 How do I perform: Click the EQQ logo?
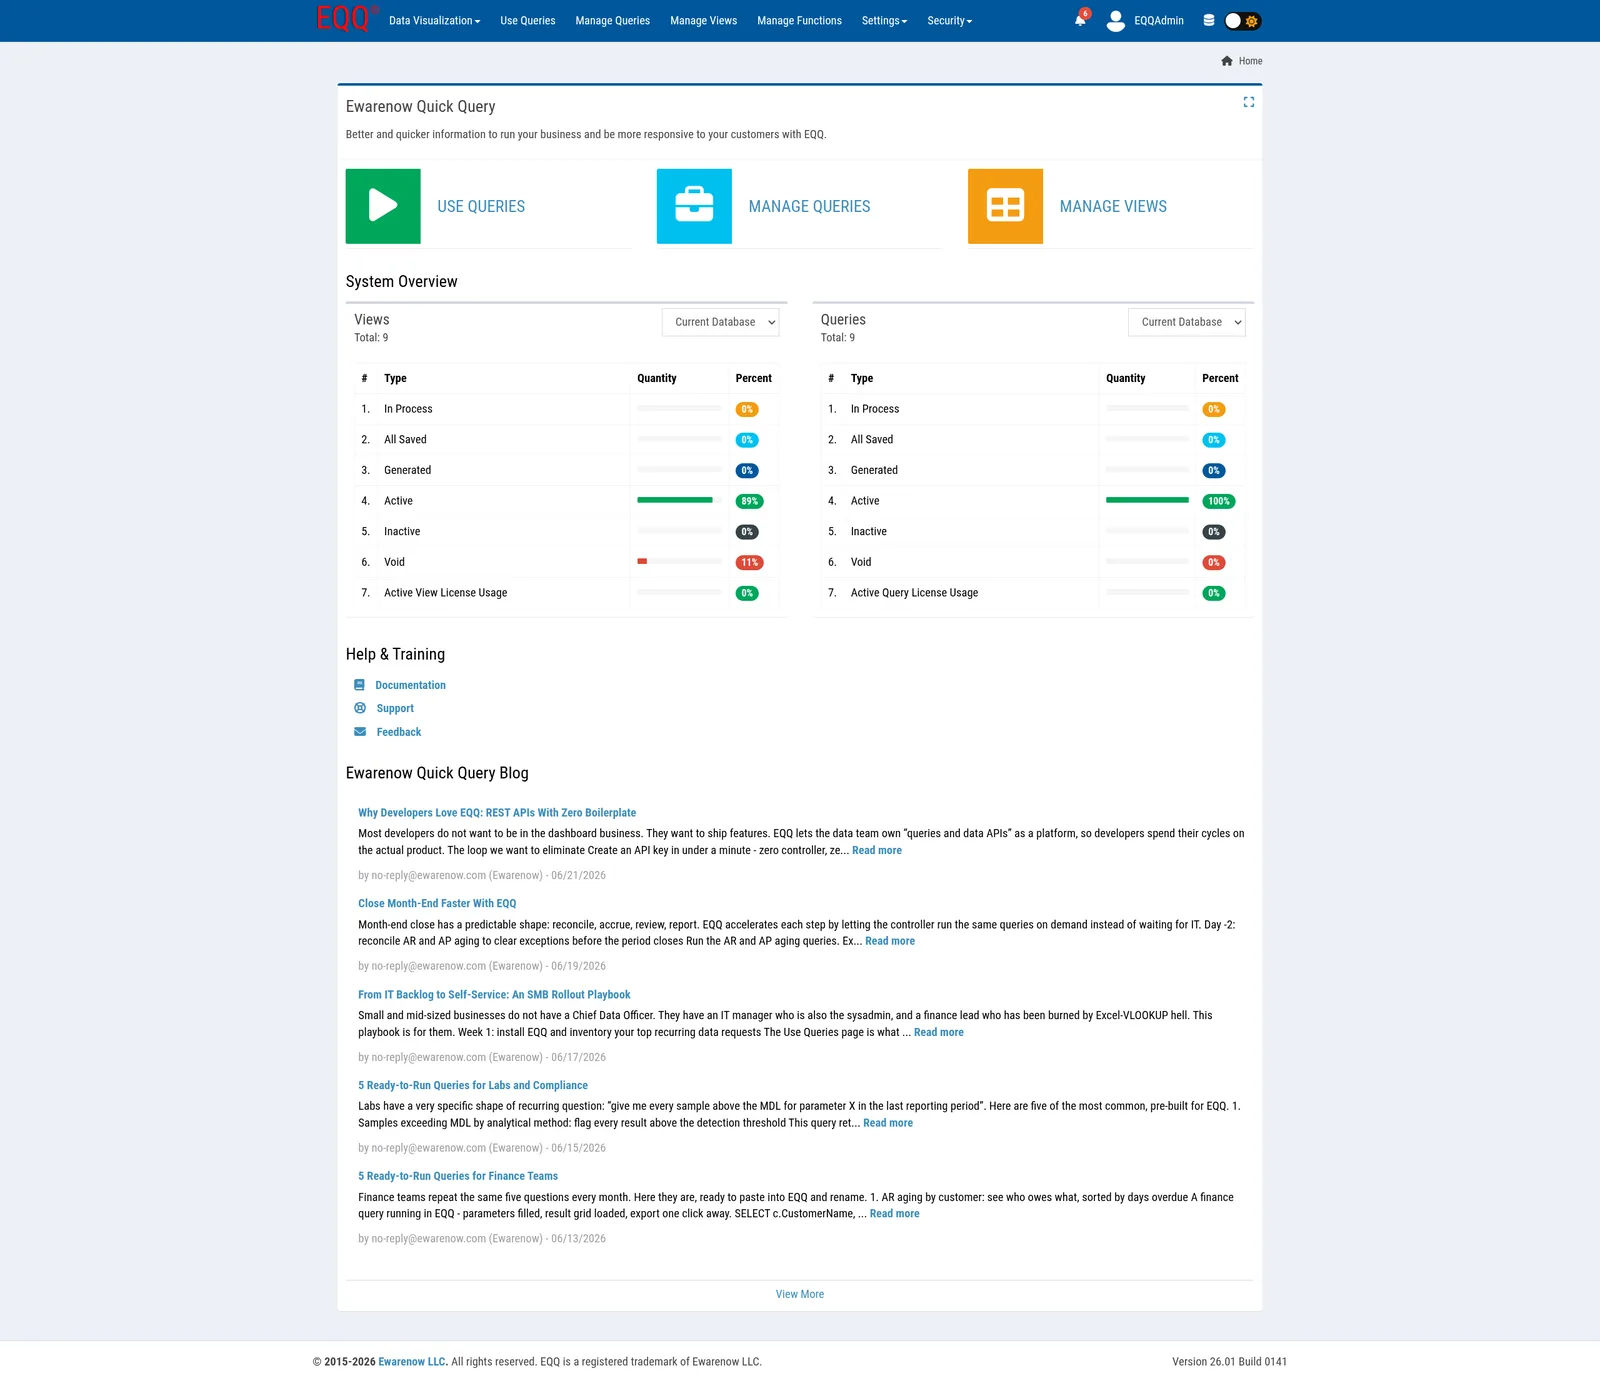pos(346,19)
